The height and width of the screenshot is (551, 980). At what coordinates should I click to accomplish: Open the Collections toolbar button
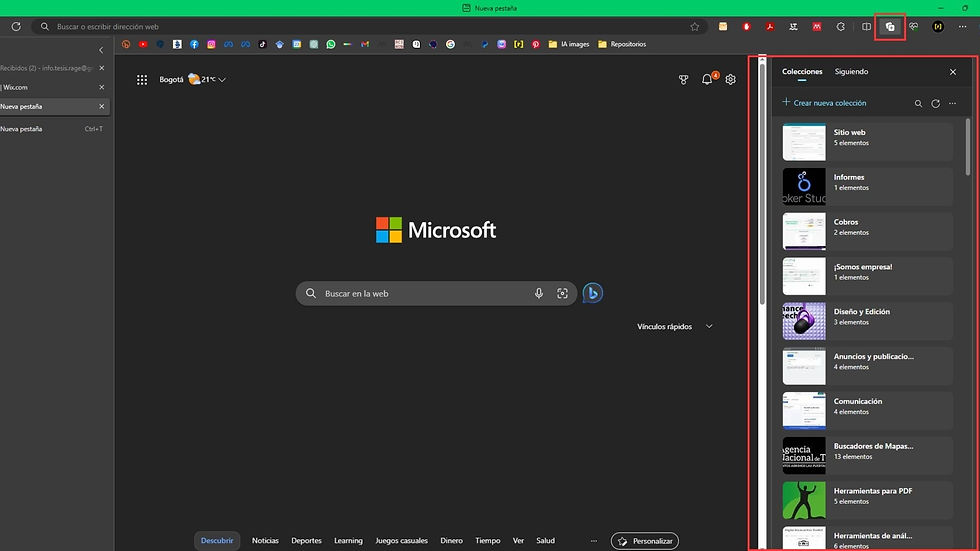[x=890, y=27]
